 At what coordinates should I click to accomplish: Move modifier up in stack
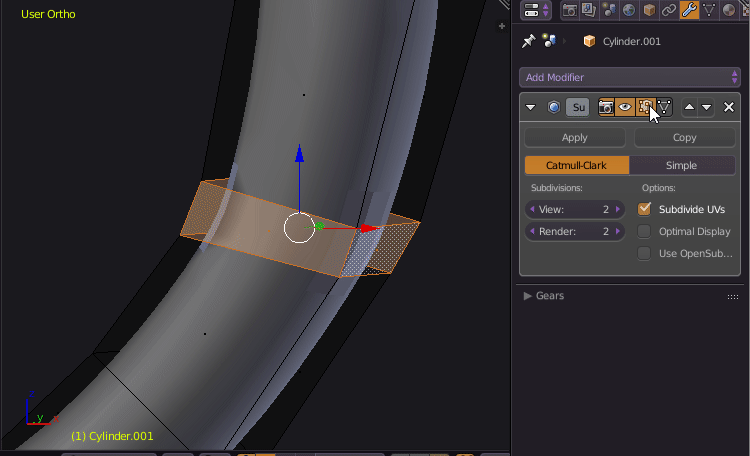point(689,107)
